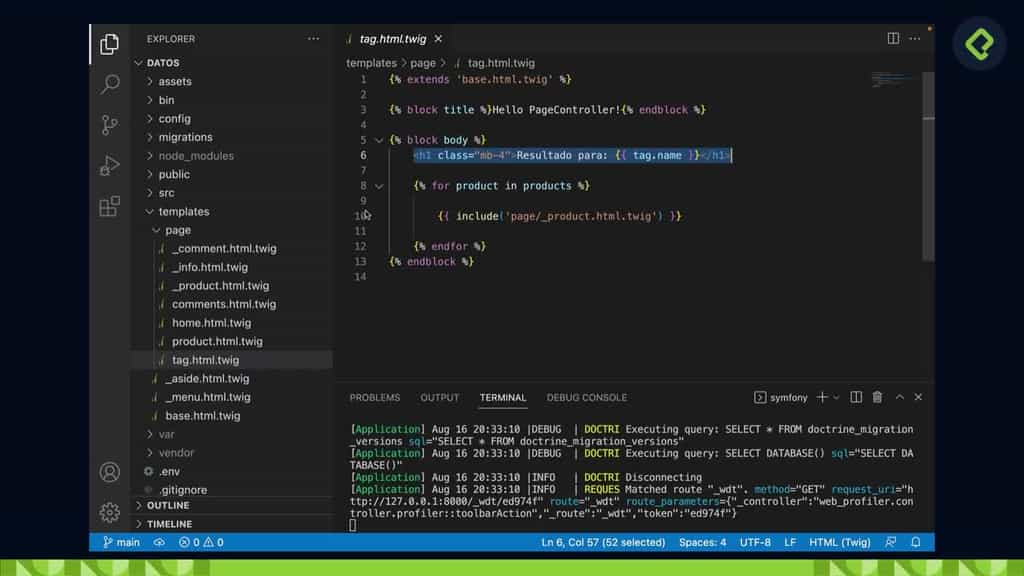Screen dimensions: 1024x576
Task: Fold the for loop at line 8
Action: click(378, 186)
